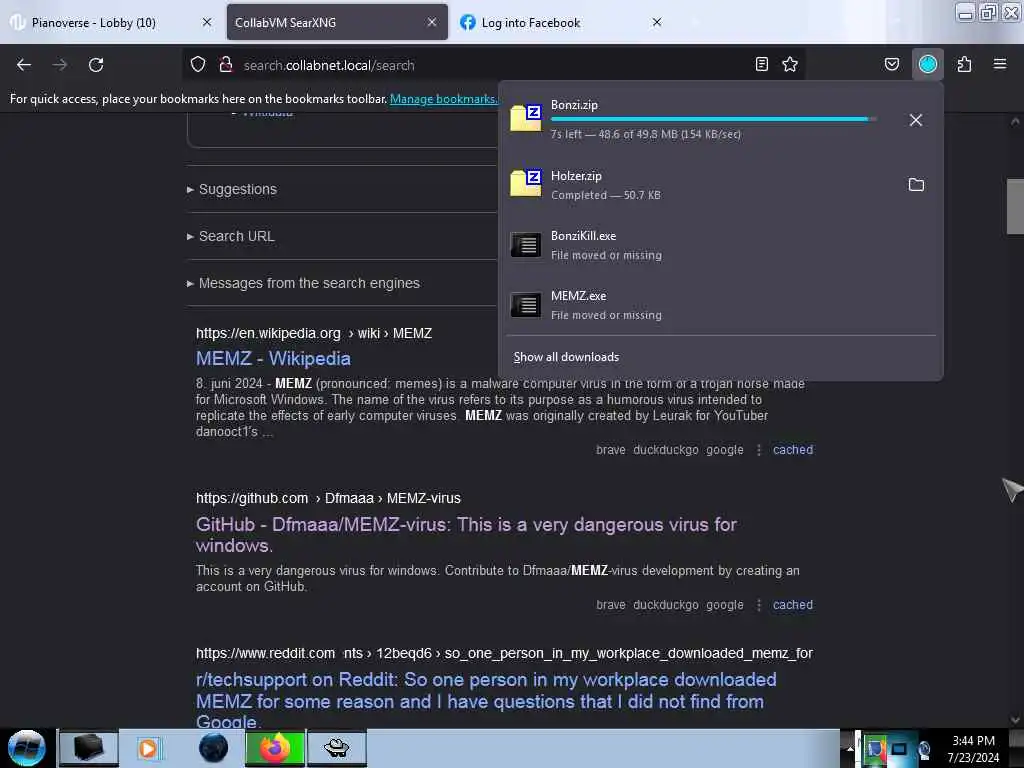Bookmark this page with the star icon

[790, 64]
